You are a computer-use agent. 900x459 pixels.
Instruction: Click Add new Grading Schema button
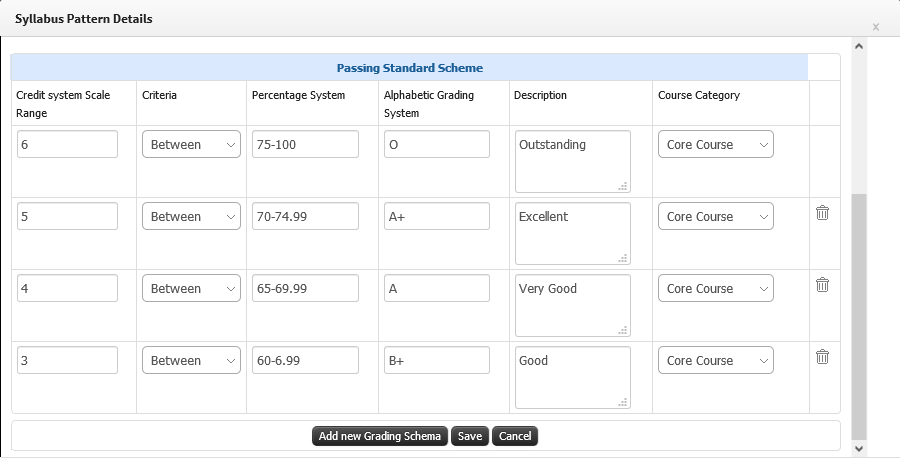pyautogui.click(x=379, y=436)
